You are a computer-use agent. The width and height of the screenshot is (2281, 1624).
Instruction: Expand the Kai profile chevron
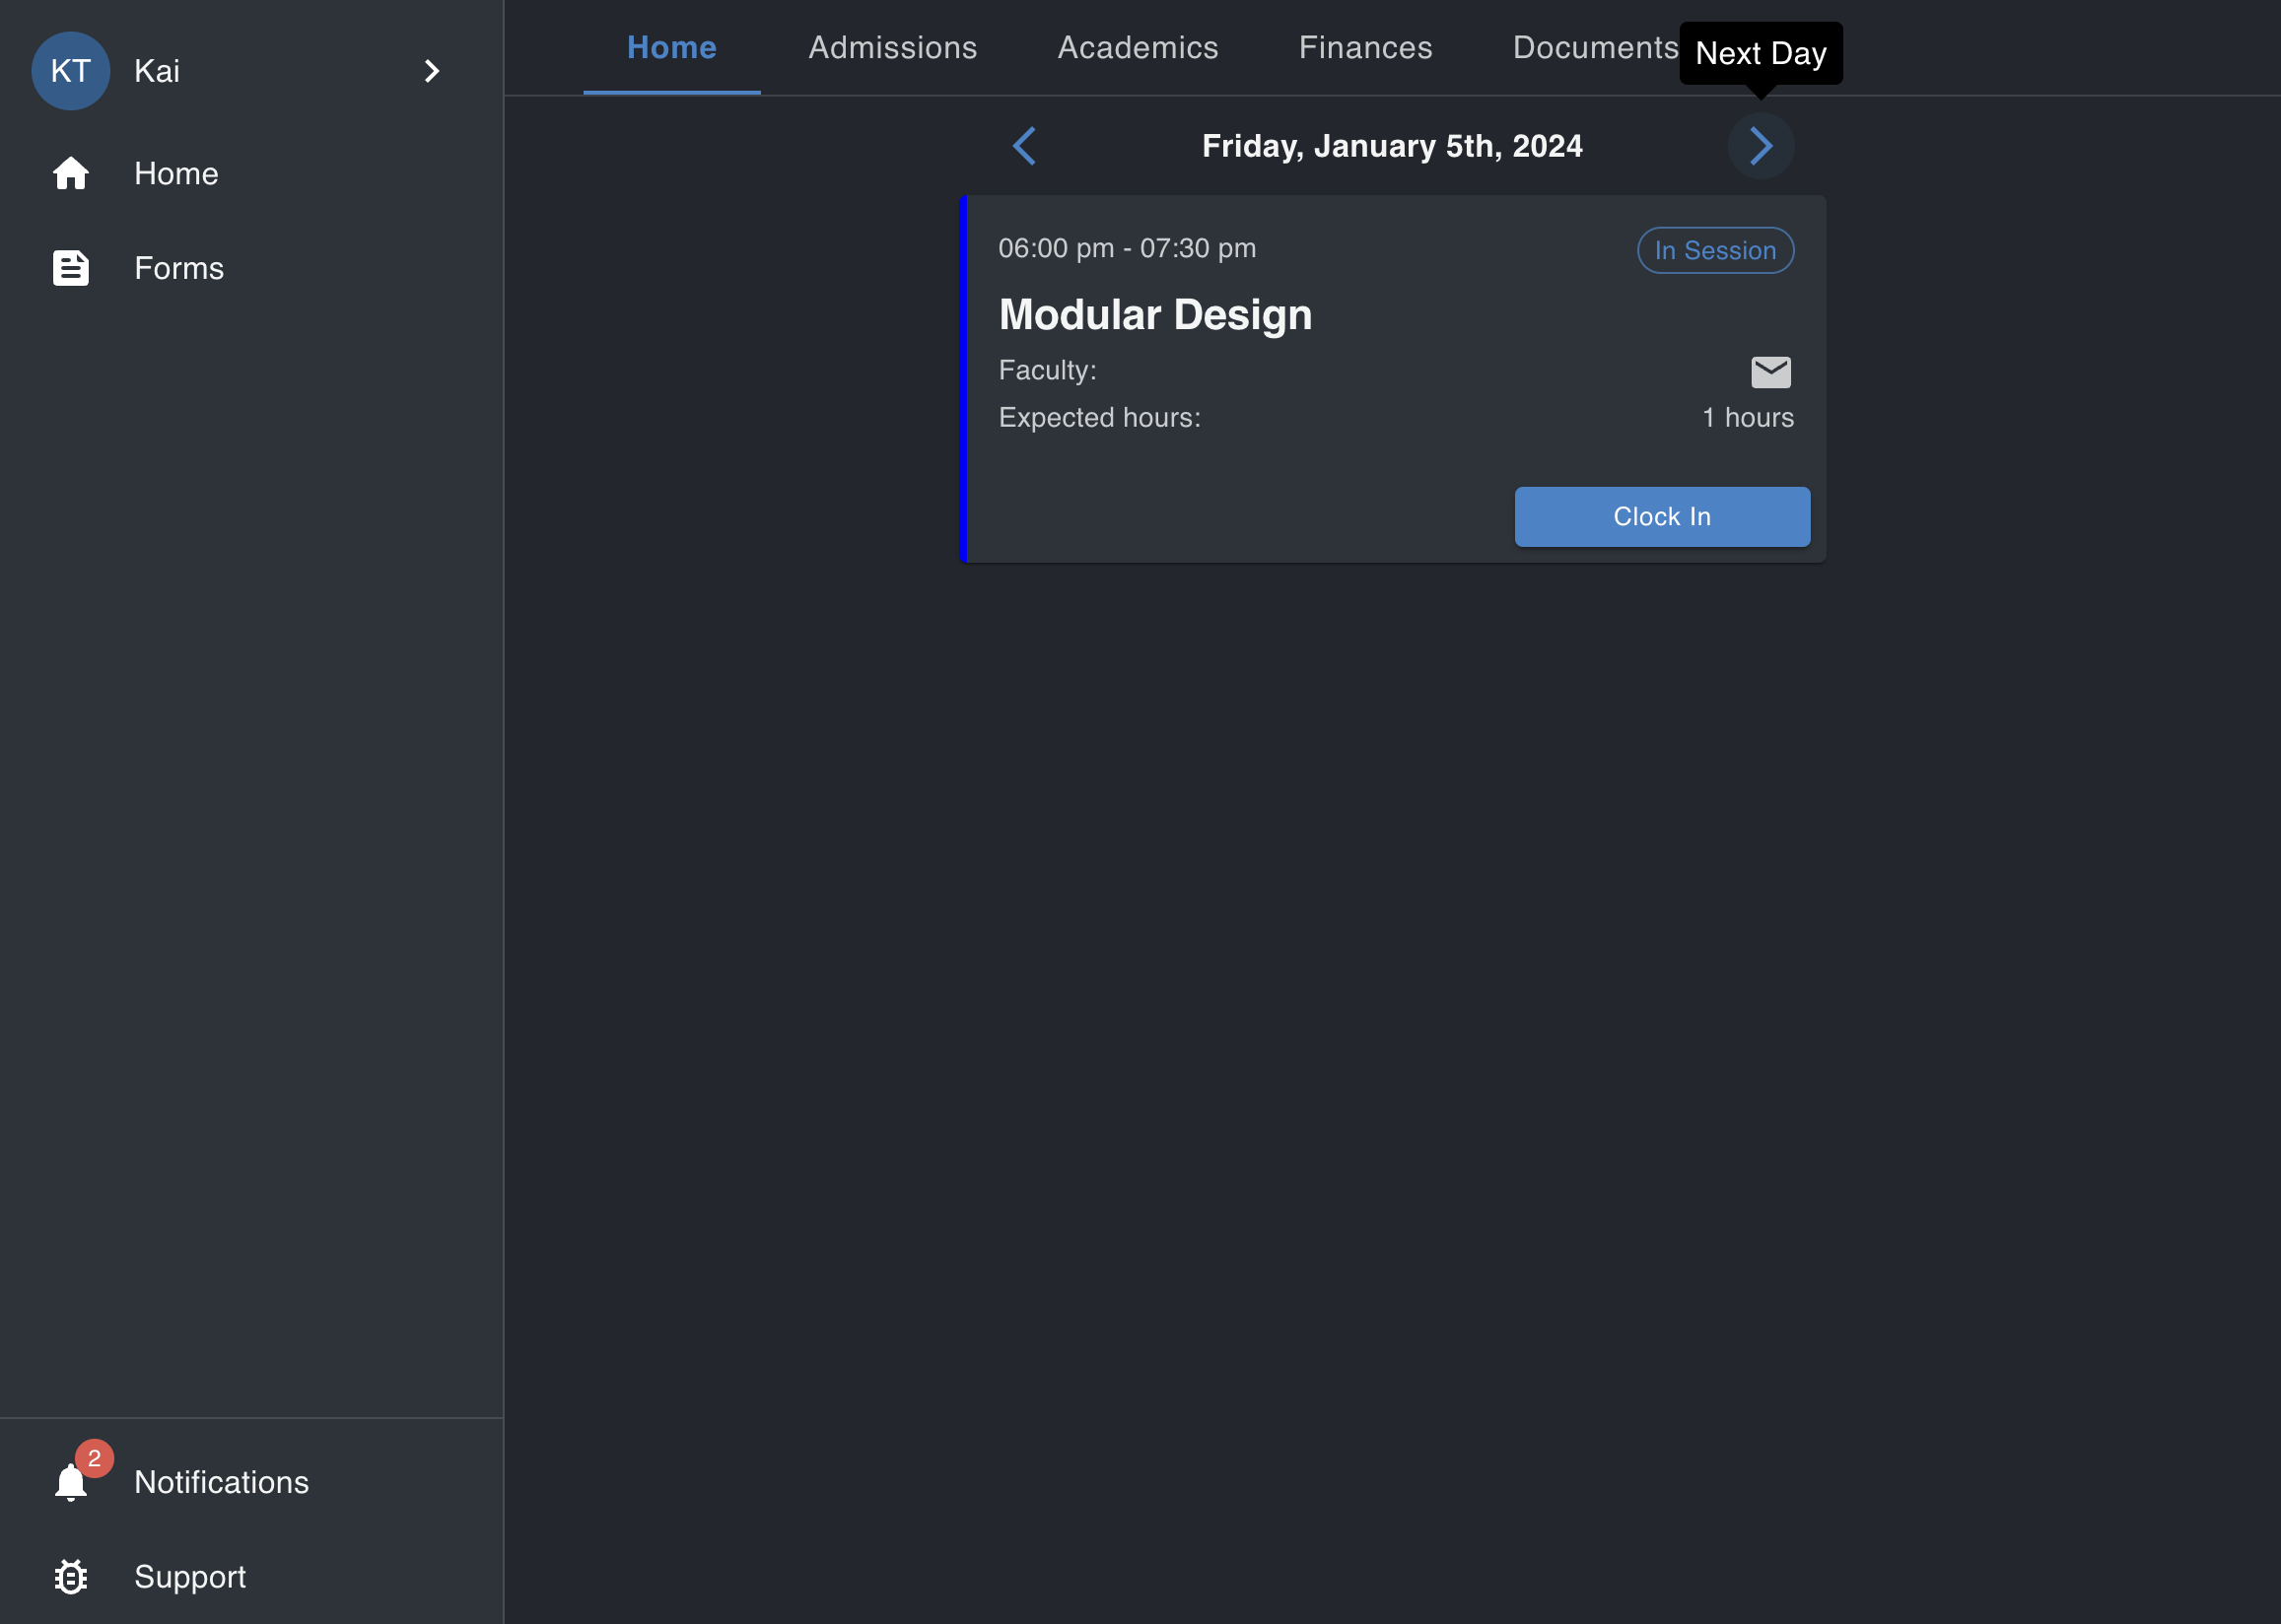[431, 71]
